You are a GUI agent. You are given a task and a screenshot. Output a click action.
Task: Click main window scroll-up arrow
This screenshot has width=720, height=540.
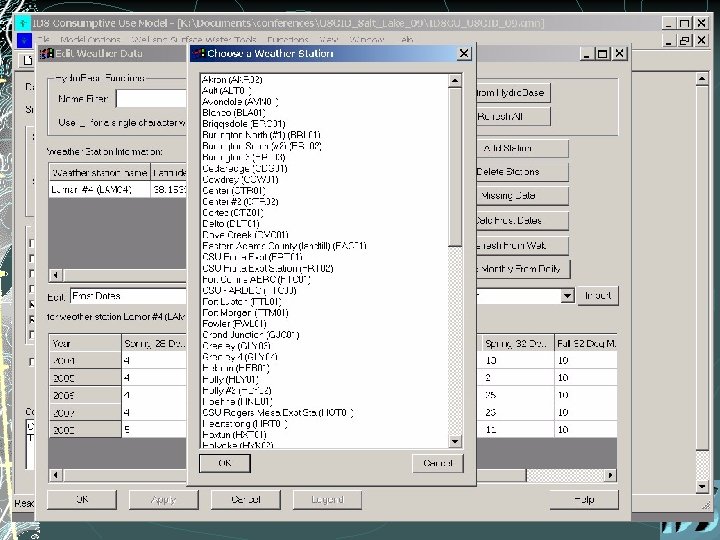pyautogui.click(x=702, y=79)
